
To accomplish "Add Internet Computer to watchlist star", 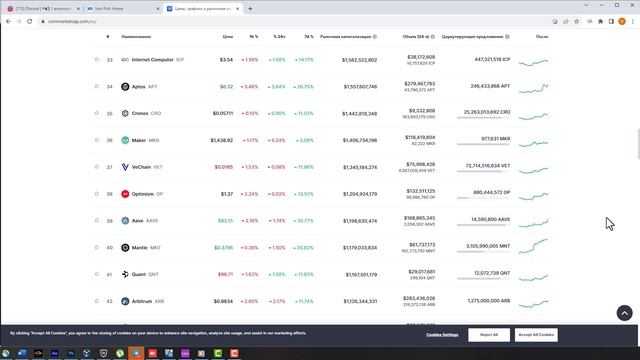I will pos(97,60).
